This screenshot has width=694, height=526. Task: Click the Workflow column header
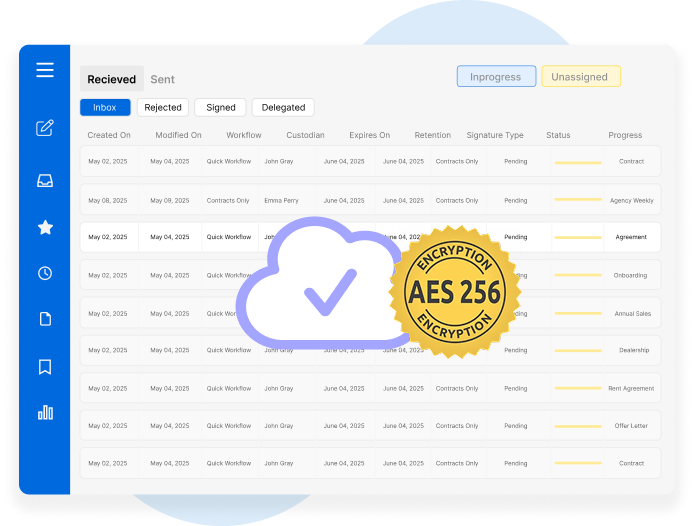click(244, 135)
